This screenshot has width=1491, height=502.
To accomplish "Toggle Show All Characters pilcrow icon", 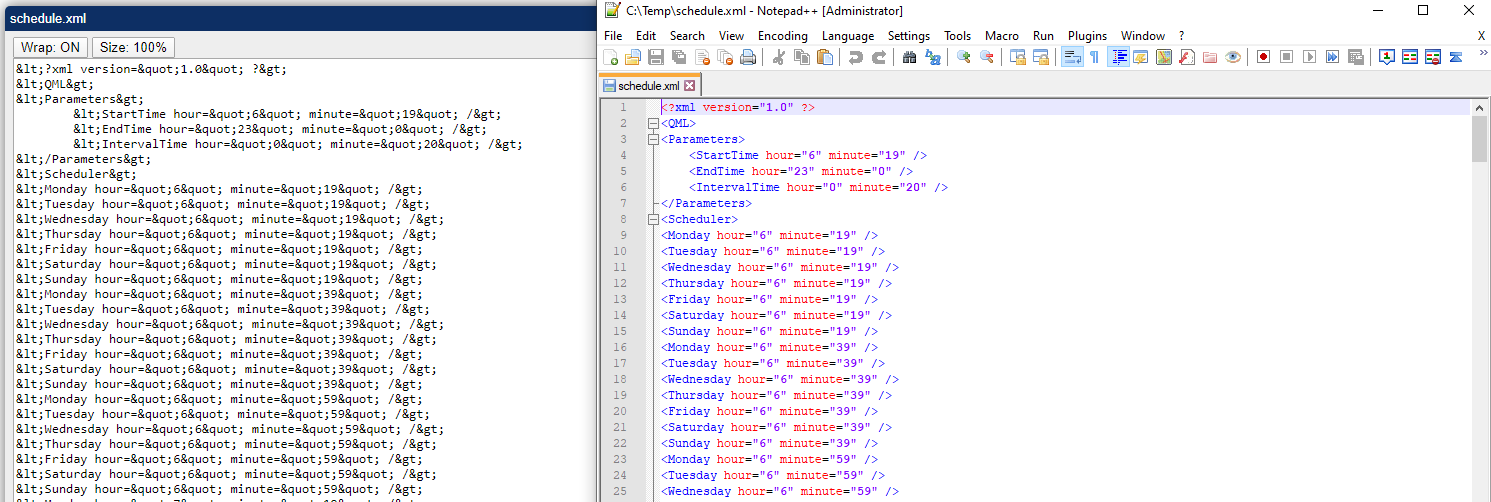I will [1095, 57].
